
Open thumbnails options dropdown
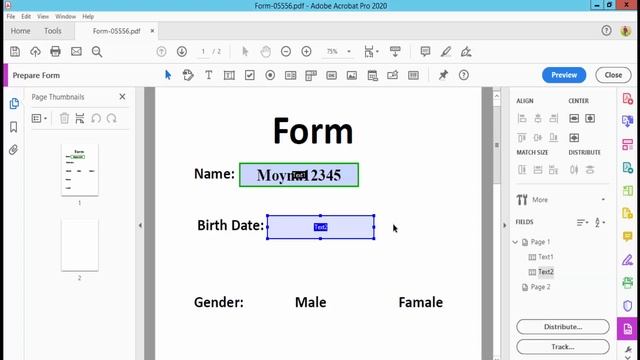point(39,118)
